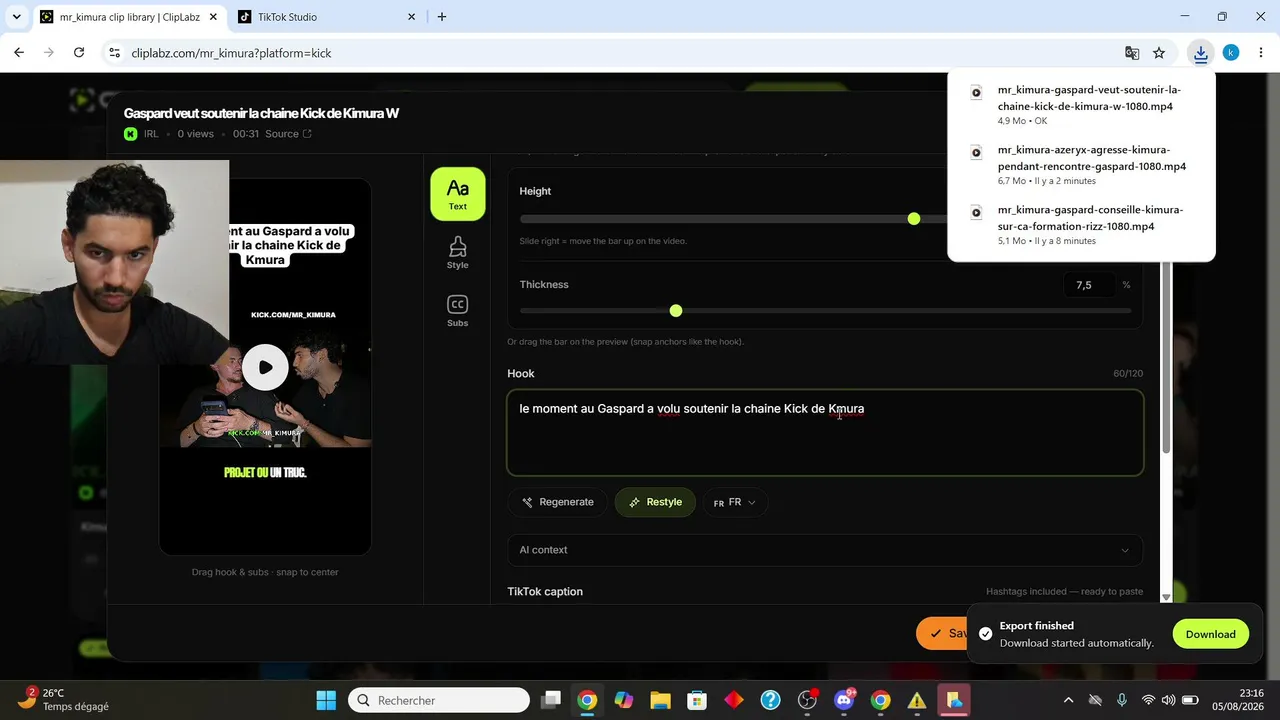Edit the Thickness percentage value field
The height and width of the screenshot is (720, 1280).
coord(1087,285)
